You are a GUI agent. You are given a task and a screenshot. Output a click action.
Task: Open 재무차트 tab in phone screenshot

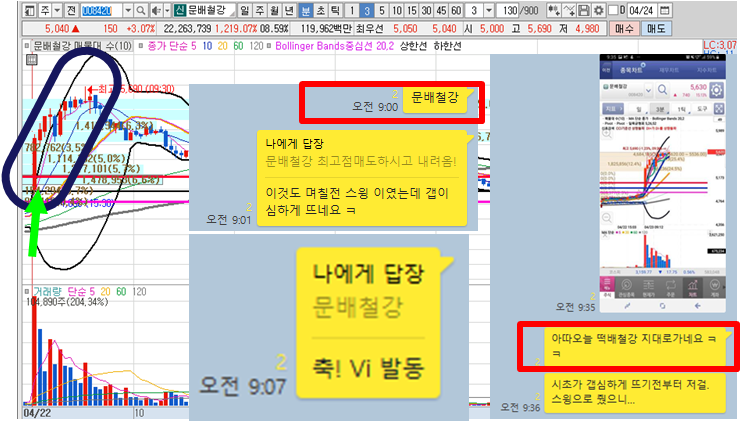coord(669,70)
